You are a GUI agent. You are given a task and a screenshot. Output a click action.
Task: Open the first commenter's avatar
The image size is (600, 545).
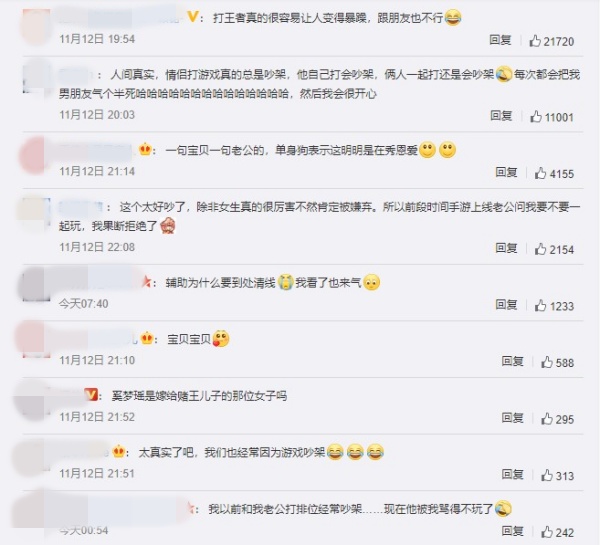[x=36, y=25]
